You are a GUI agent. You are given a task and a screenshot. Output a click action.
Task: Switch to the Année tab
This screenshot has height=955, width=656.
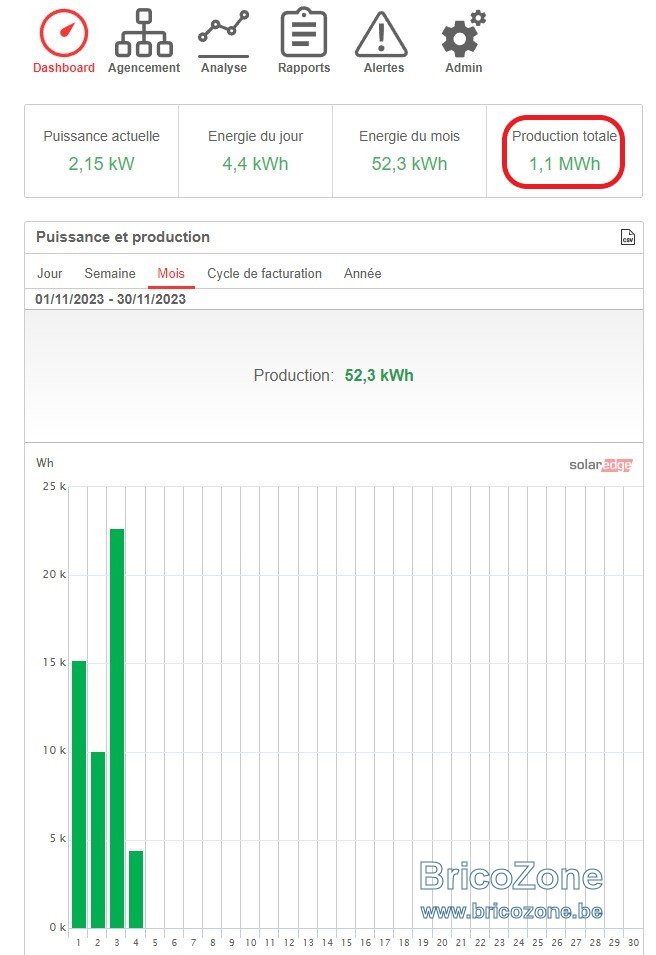click(x=362, y=273)
